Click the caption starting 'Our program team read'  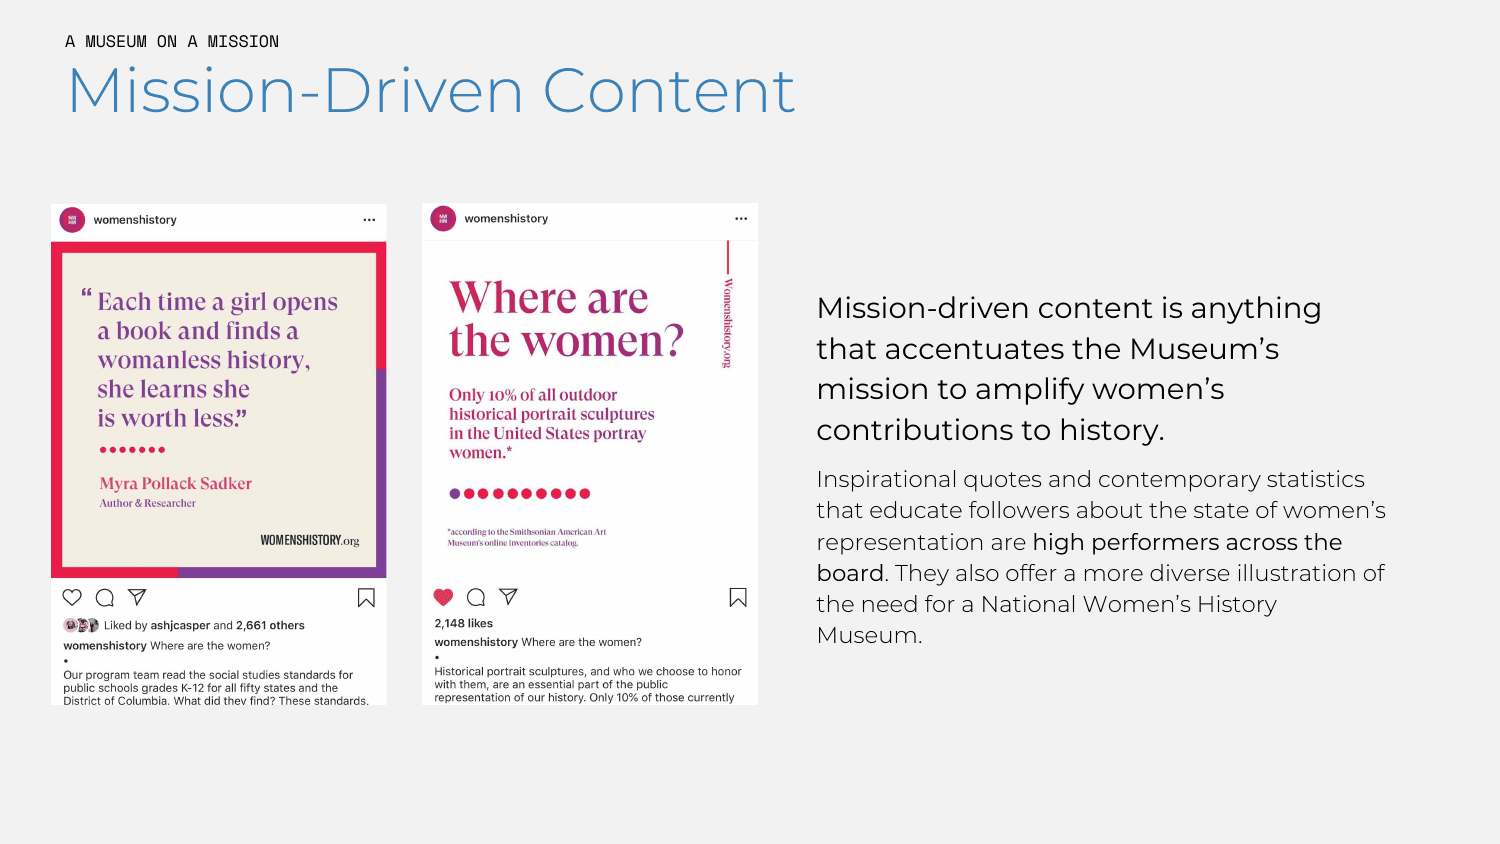coord(216,688)
